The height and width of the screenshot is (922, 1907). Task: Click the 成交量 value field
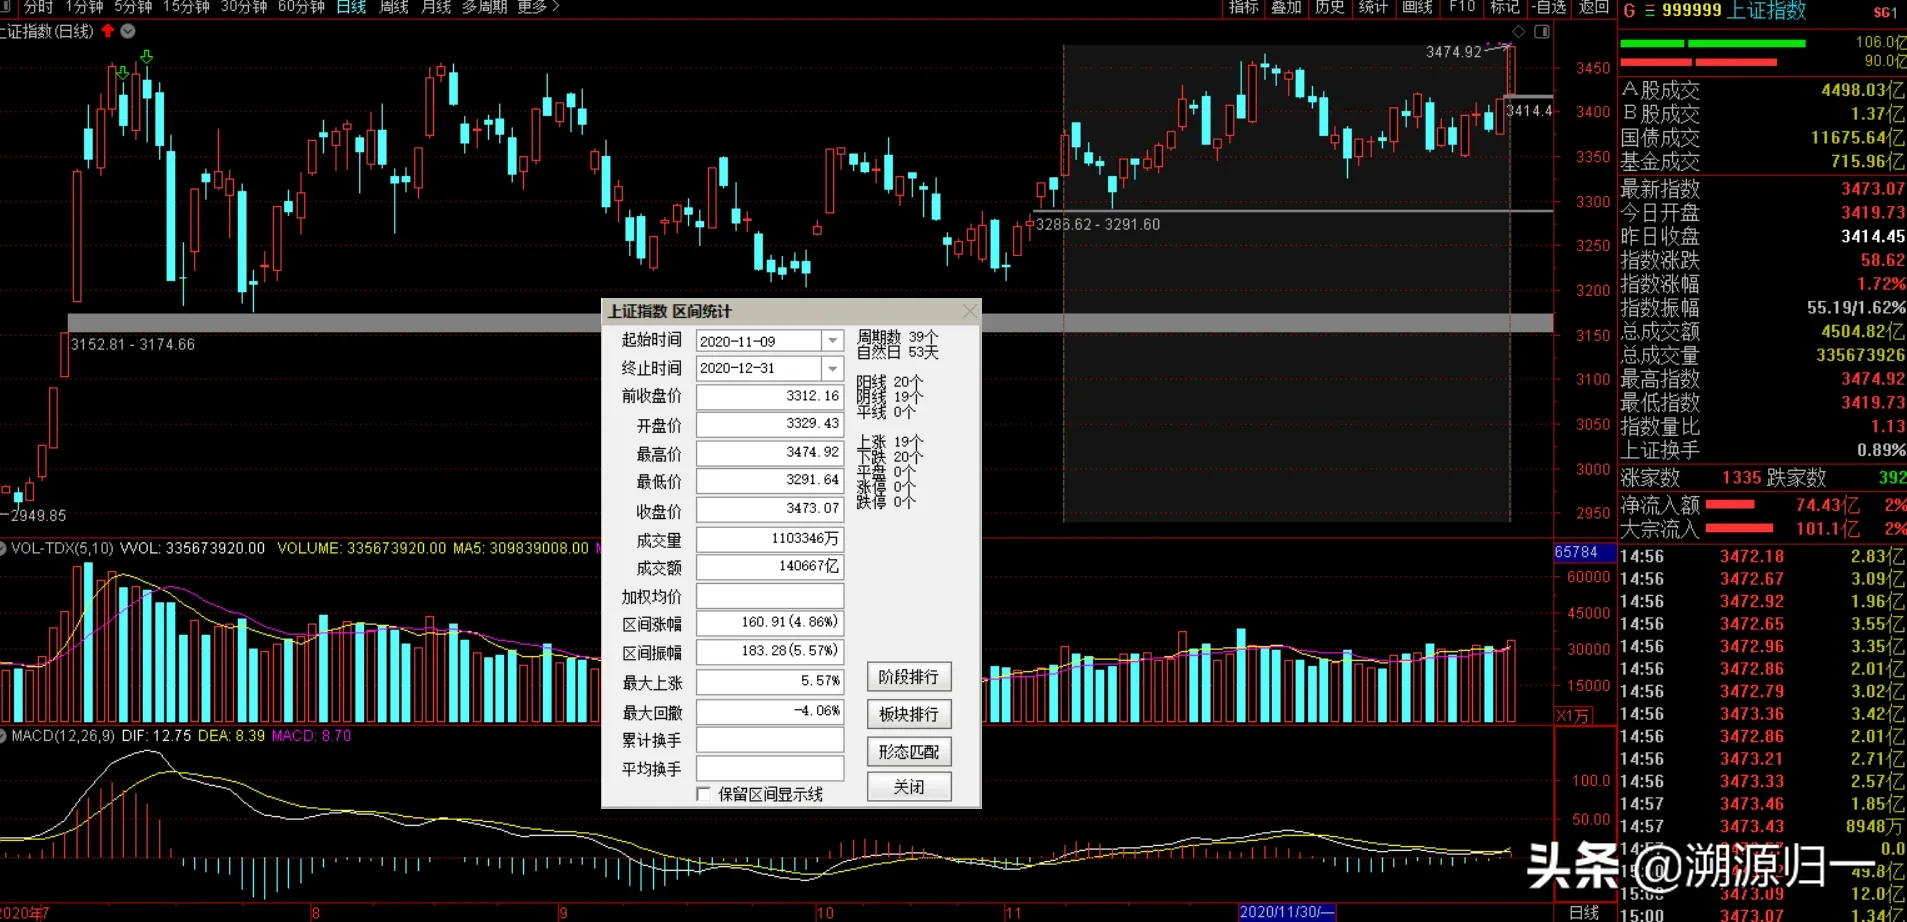click(x=770, y=539)
